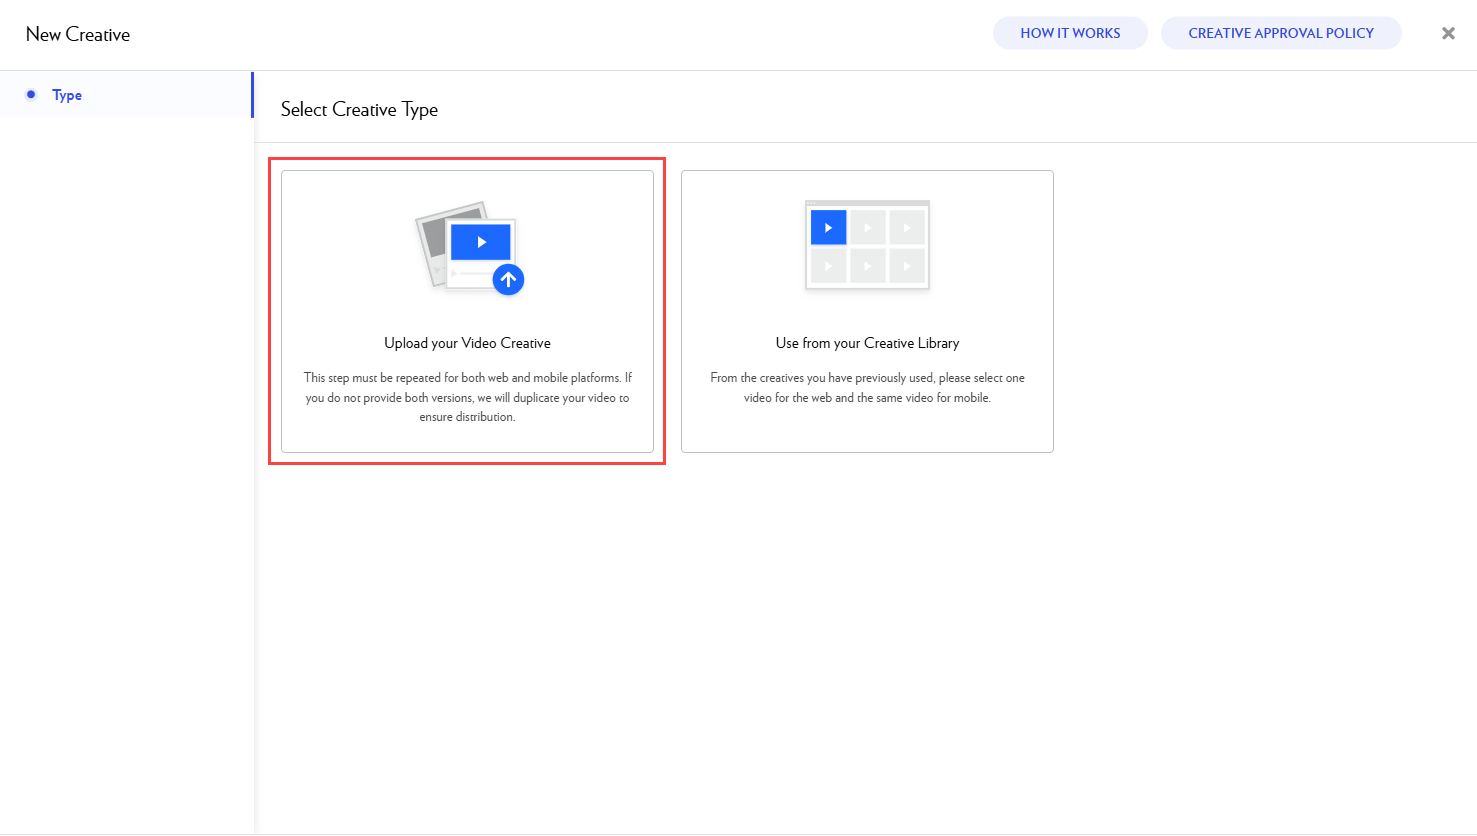Click the blue play tile in library grid
Image resolution: width=1477 pixels, height=836 pixels.
pyautogui.click(x=828, y=228)
